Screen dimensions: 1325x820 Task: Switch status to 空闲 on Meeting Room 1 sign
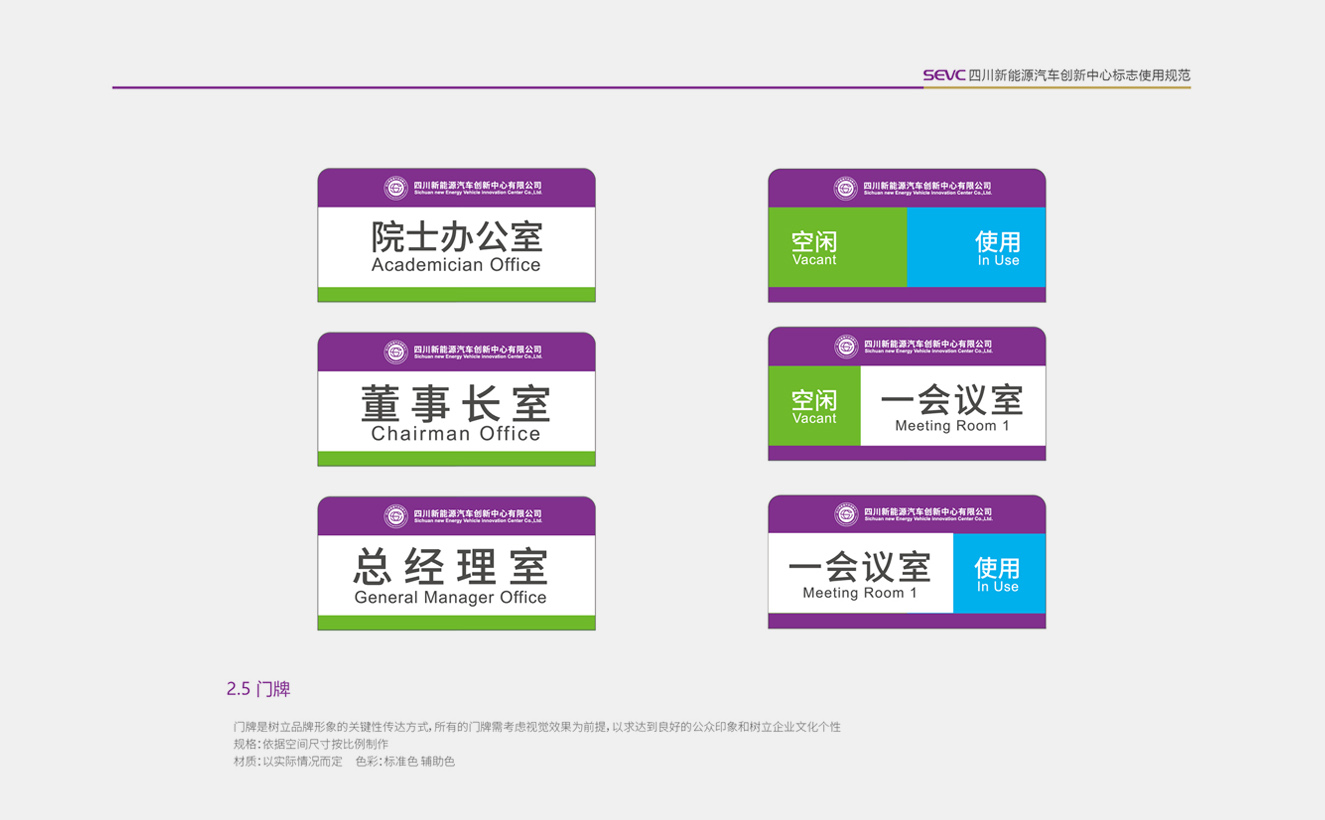[814, 408]
